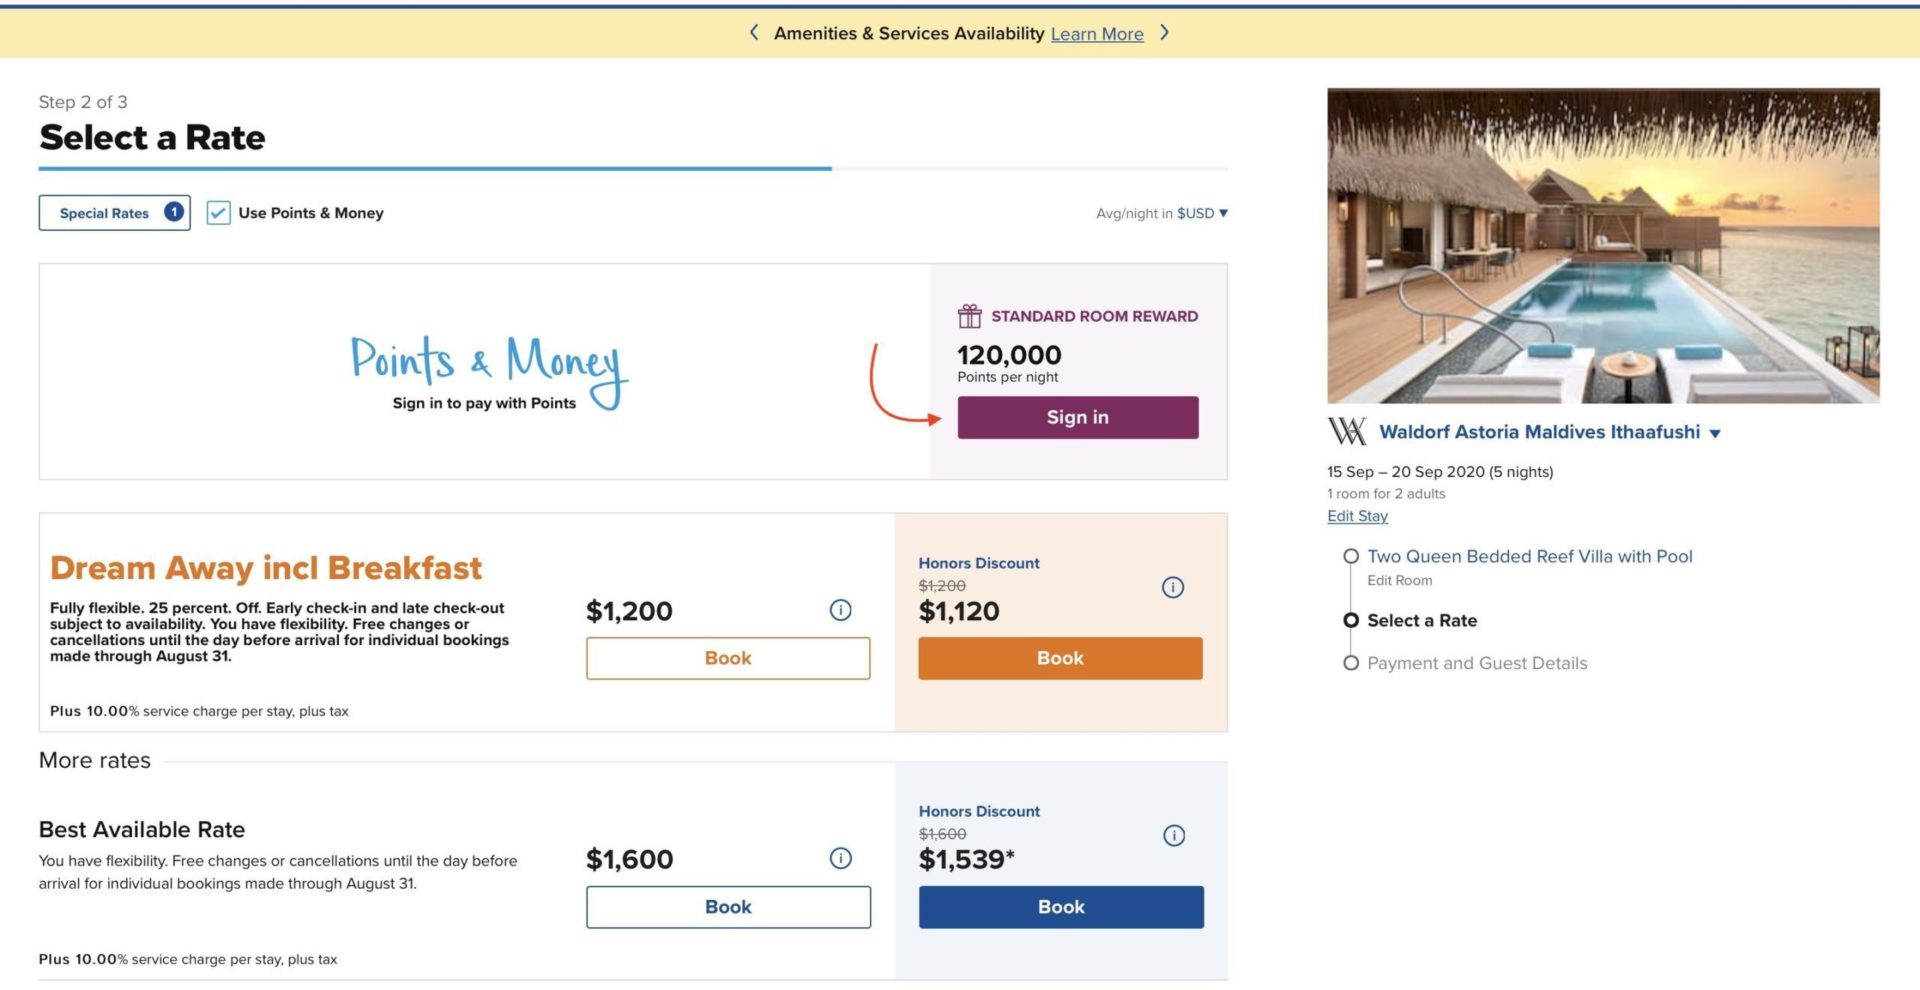Book Honors Discount rate at $1,120
1920x990 pixels.
point(1060,658)
